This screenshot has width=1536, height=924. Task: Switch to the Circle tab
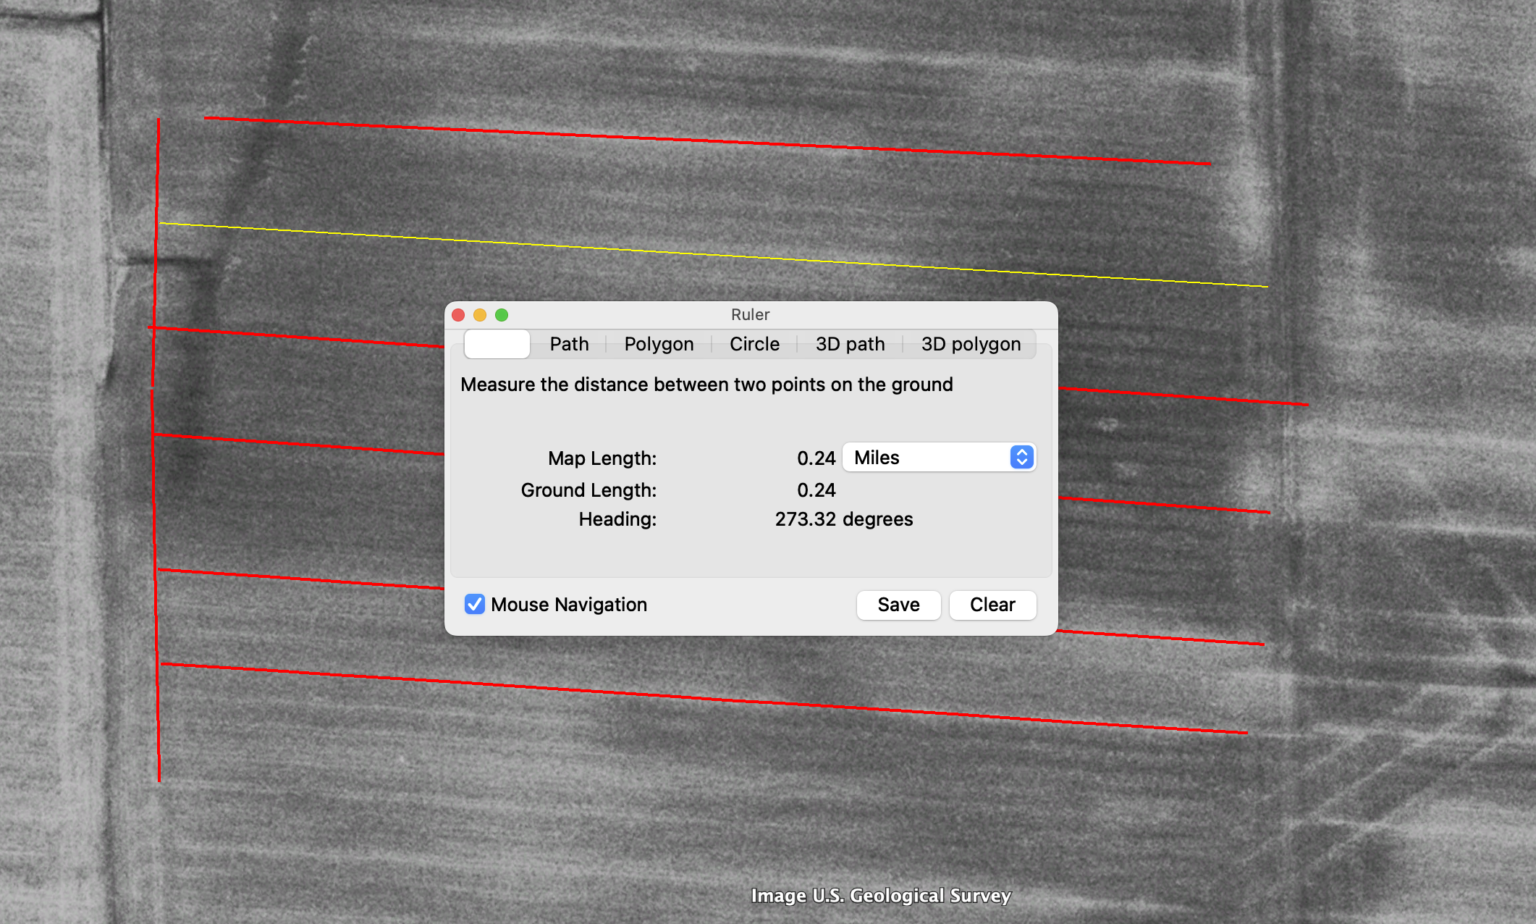[x=753, y=344]
